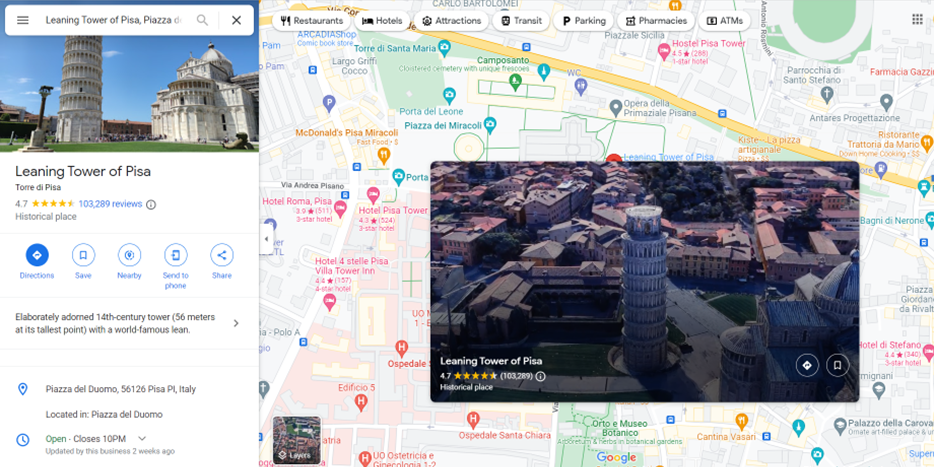Image resolution: width=934 pixels, height=467 pixels.
Task: Click info icon on preview card rating
Action: coord(540,376)
